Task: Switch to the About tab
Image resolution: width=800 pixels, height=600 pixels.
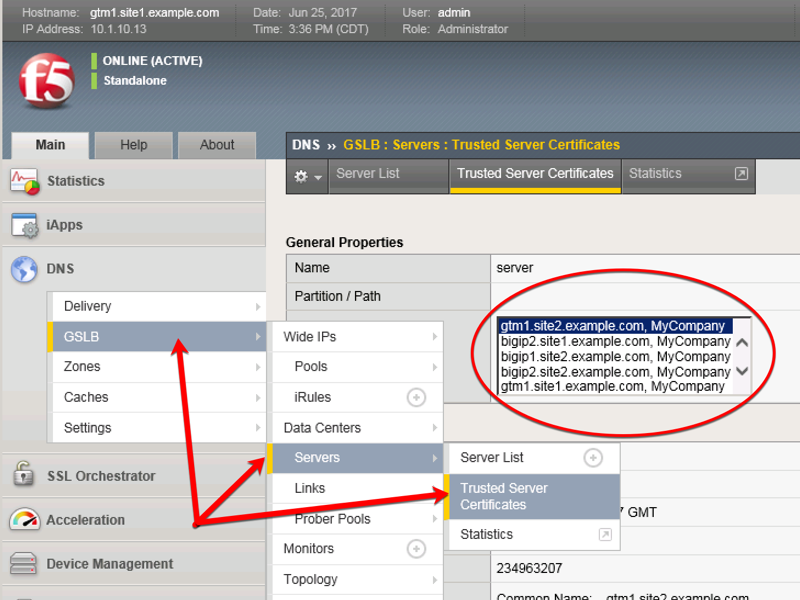Action: pos(217,145)
